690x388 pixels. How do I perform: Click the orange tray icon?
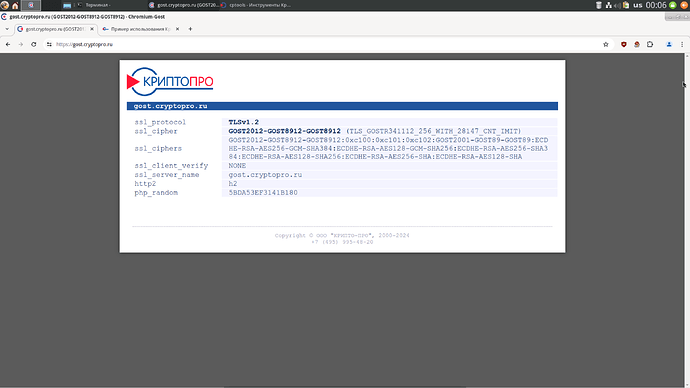pyautogui.click(x=684, y=5)
